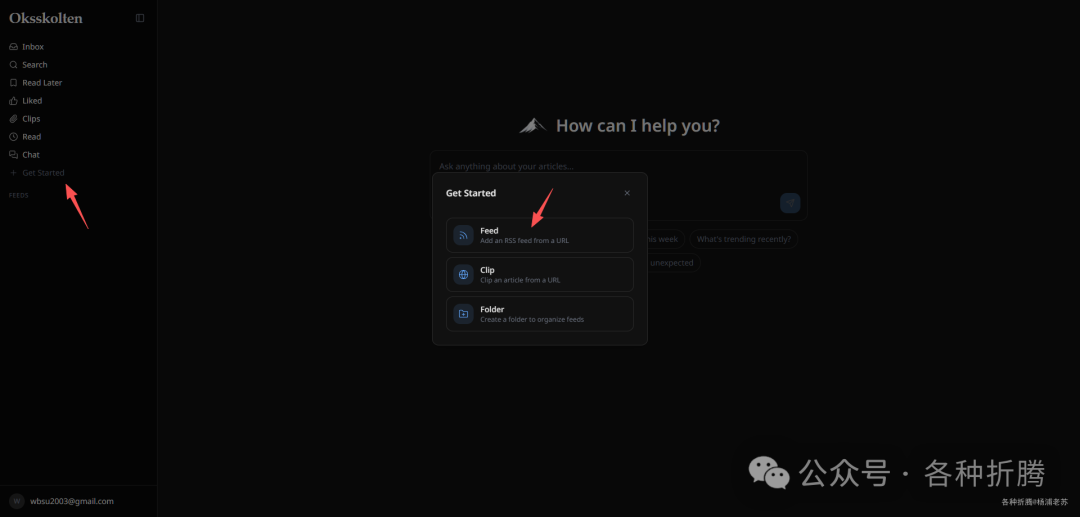Click the FEEDS section label
The image size is (1080, 517).
click(x=19, y=196)
